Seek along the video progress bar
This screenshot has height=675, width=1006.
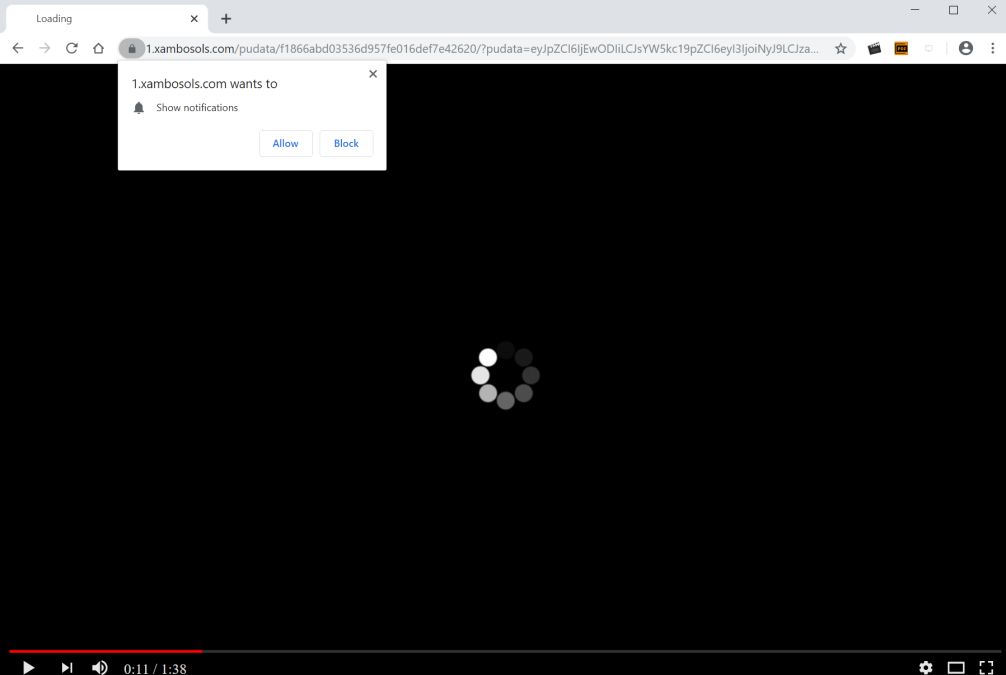tap(505, 651)
